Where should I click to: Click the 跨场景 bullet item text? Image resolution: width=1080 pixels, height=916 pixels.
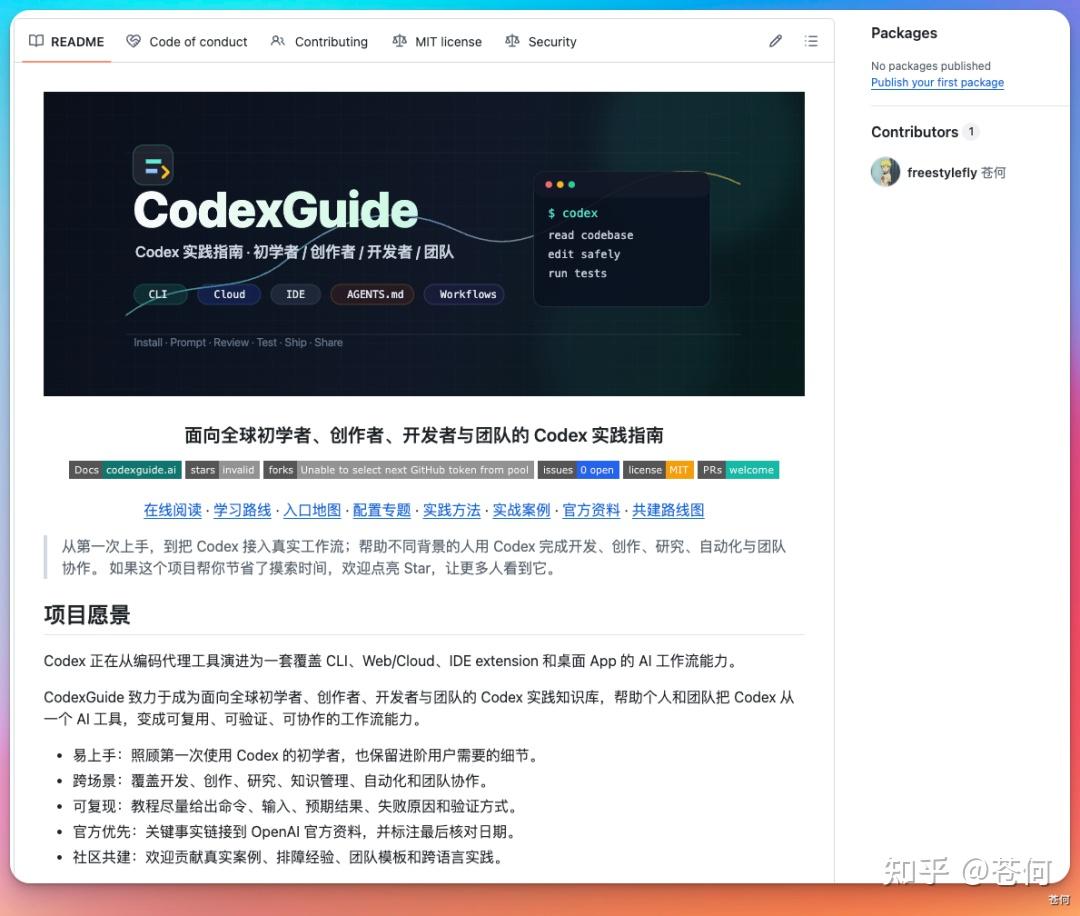pos(283,781)
